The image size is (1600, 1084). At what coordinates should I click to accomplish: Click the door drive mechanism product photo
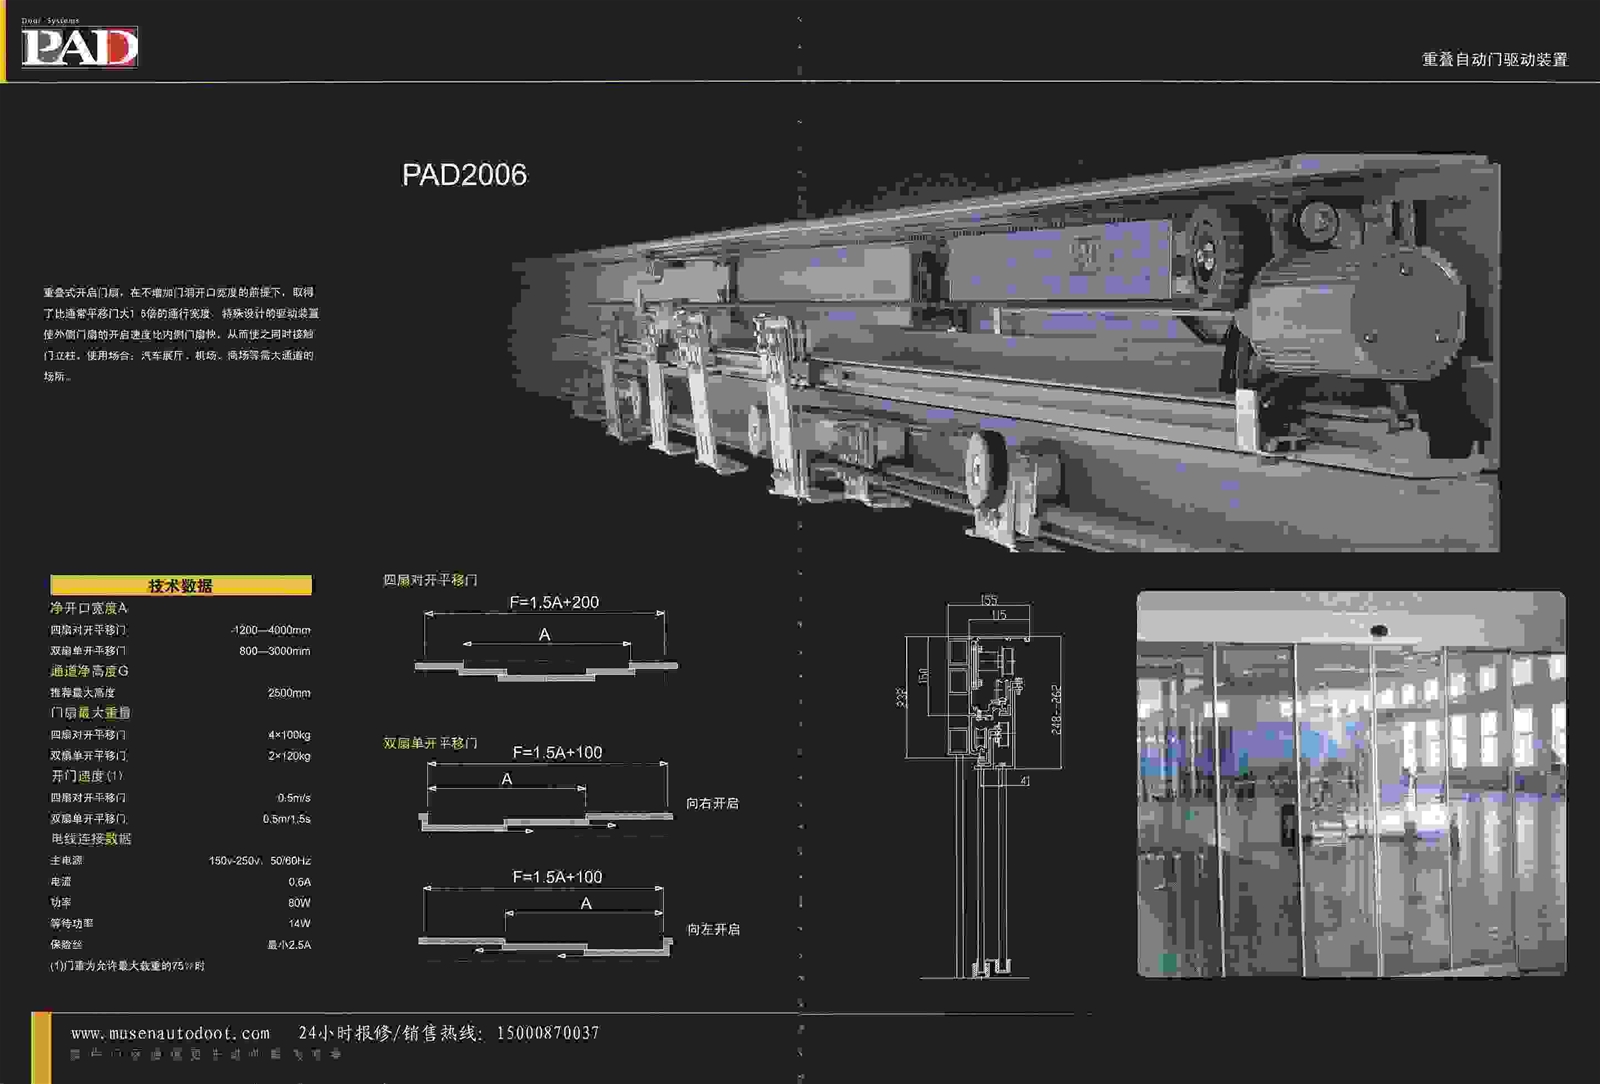(x=1005, y=352)
